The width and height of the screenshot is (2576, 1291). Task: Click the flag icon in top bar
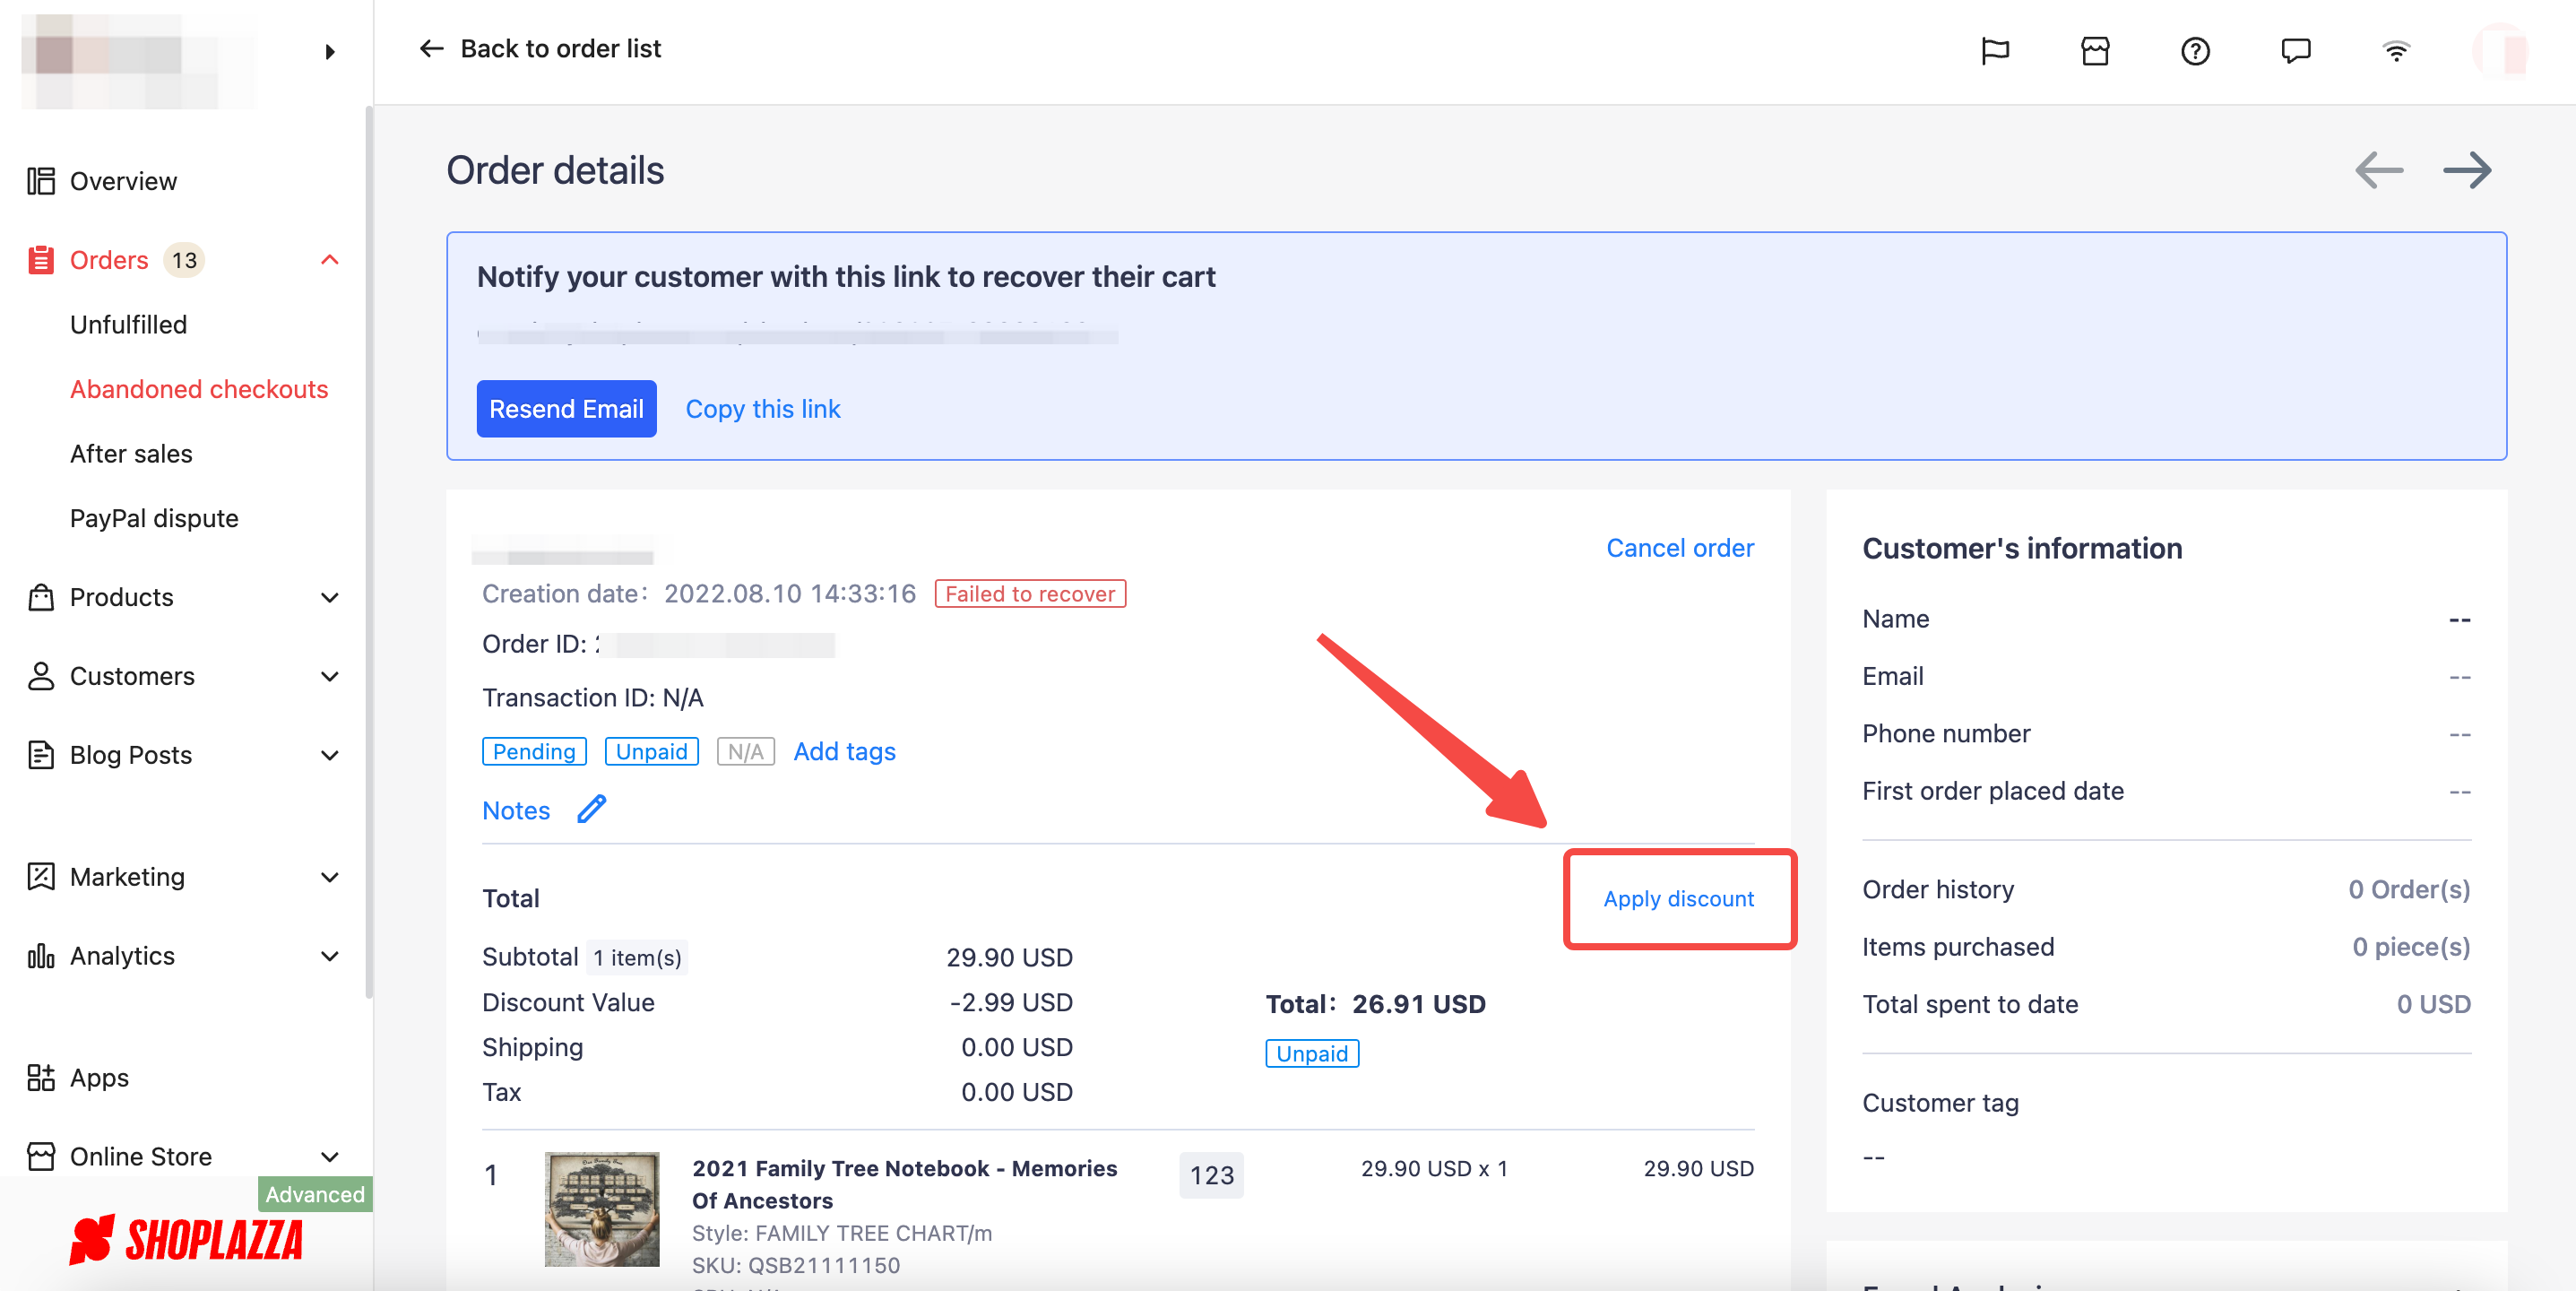(1995, 50)
